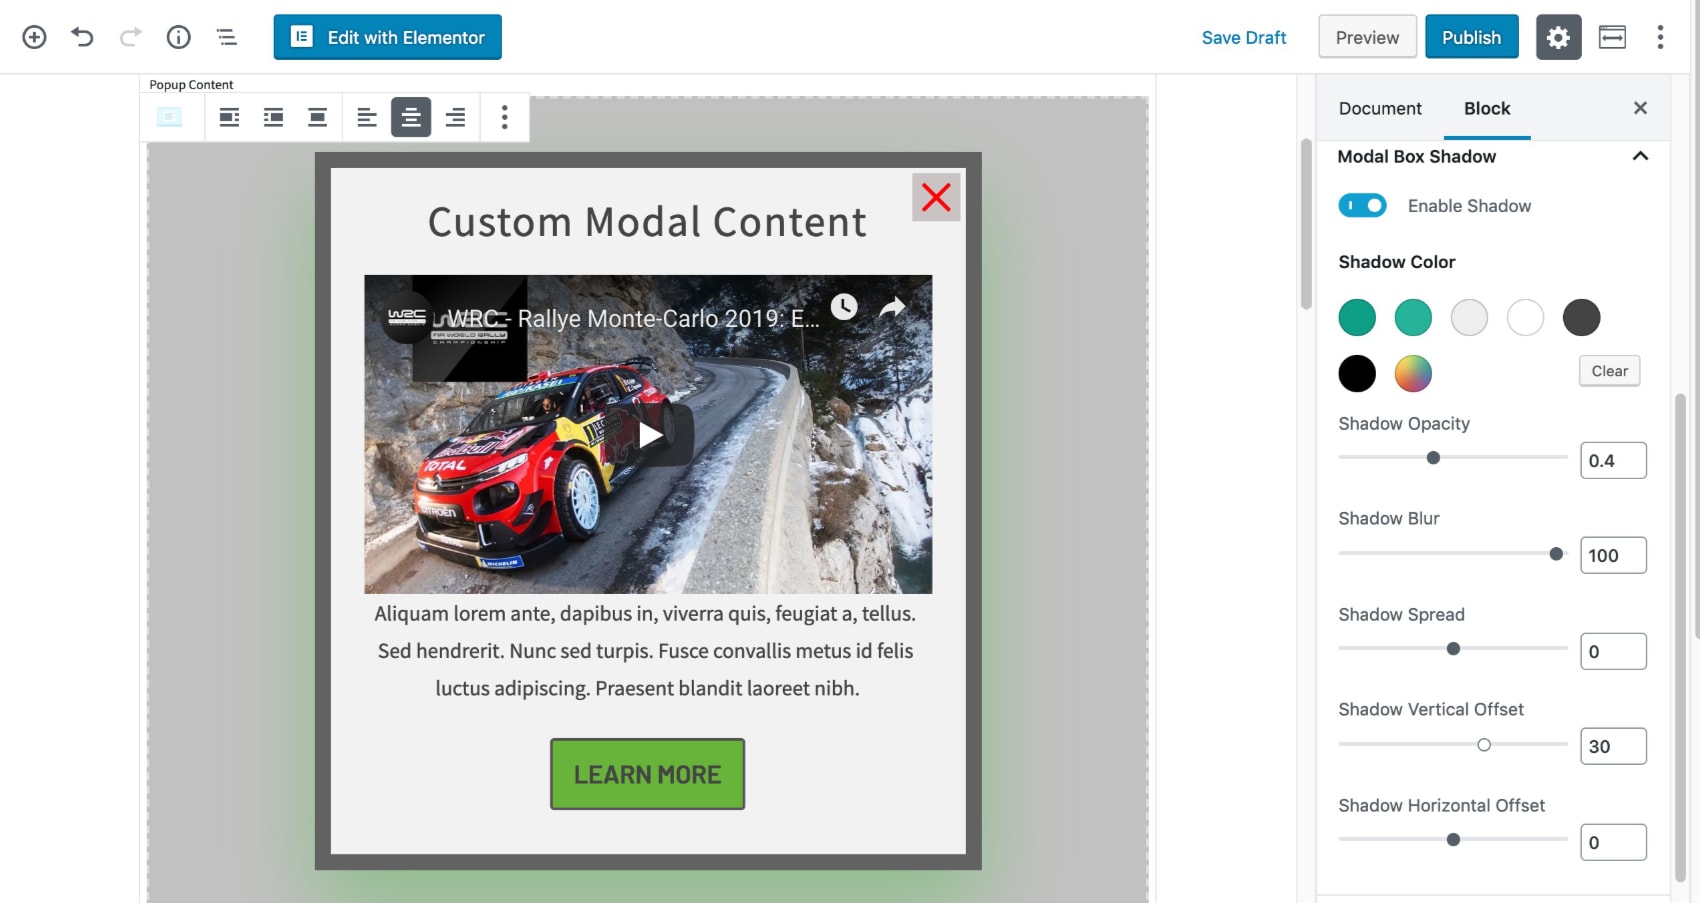This screenshot has width=1700, height=903.
Task: Click Save Draft link
Action: point(1244,37)
